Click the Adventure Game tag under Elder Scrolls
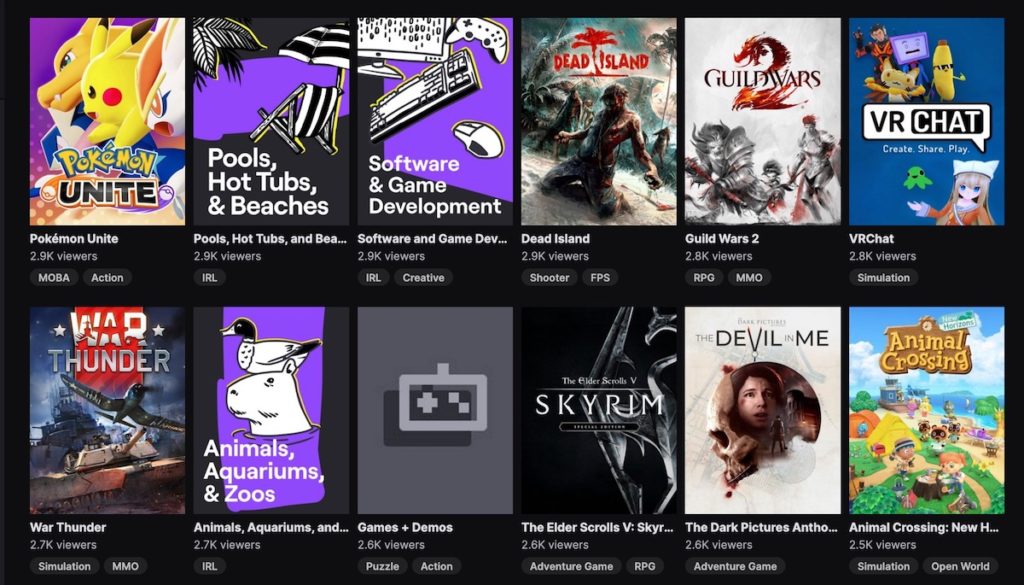 [x=571, y=566]
